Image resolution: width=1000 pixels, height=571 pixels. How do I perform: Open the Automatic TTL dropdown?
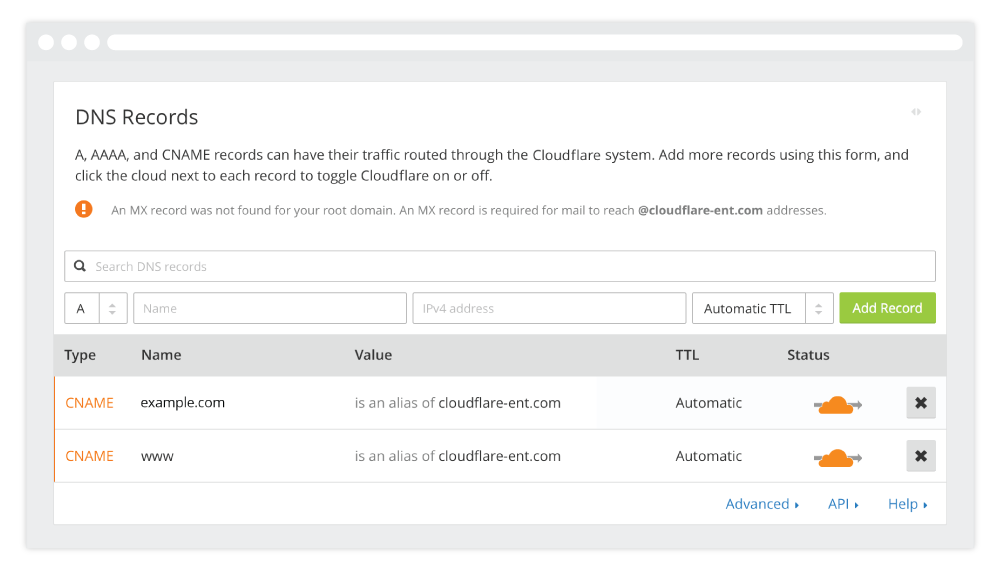763,308
